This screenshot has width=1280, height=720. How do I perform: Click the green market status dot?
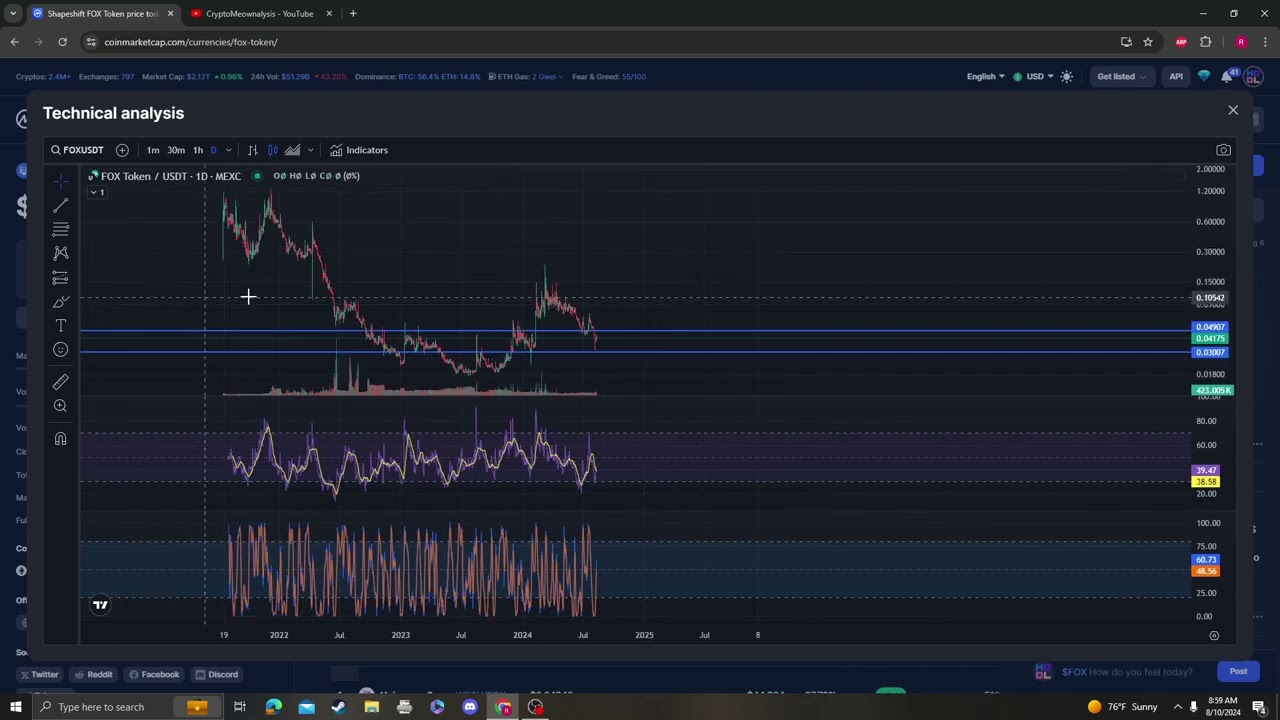pyautogui.click(x=257, y=176)
